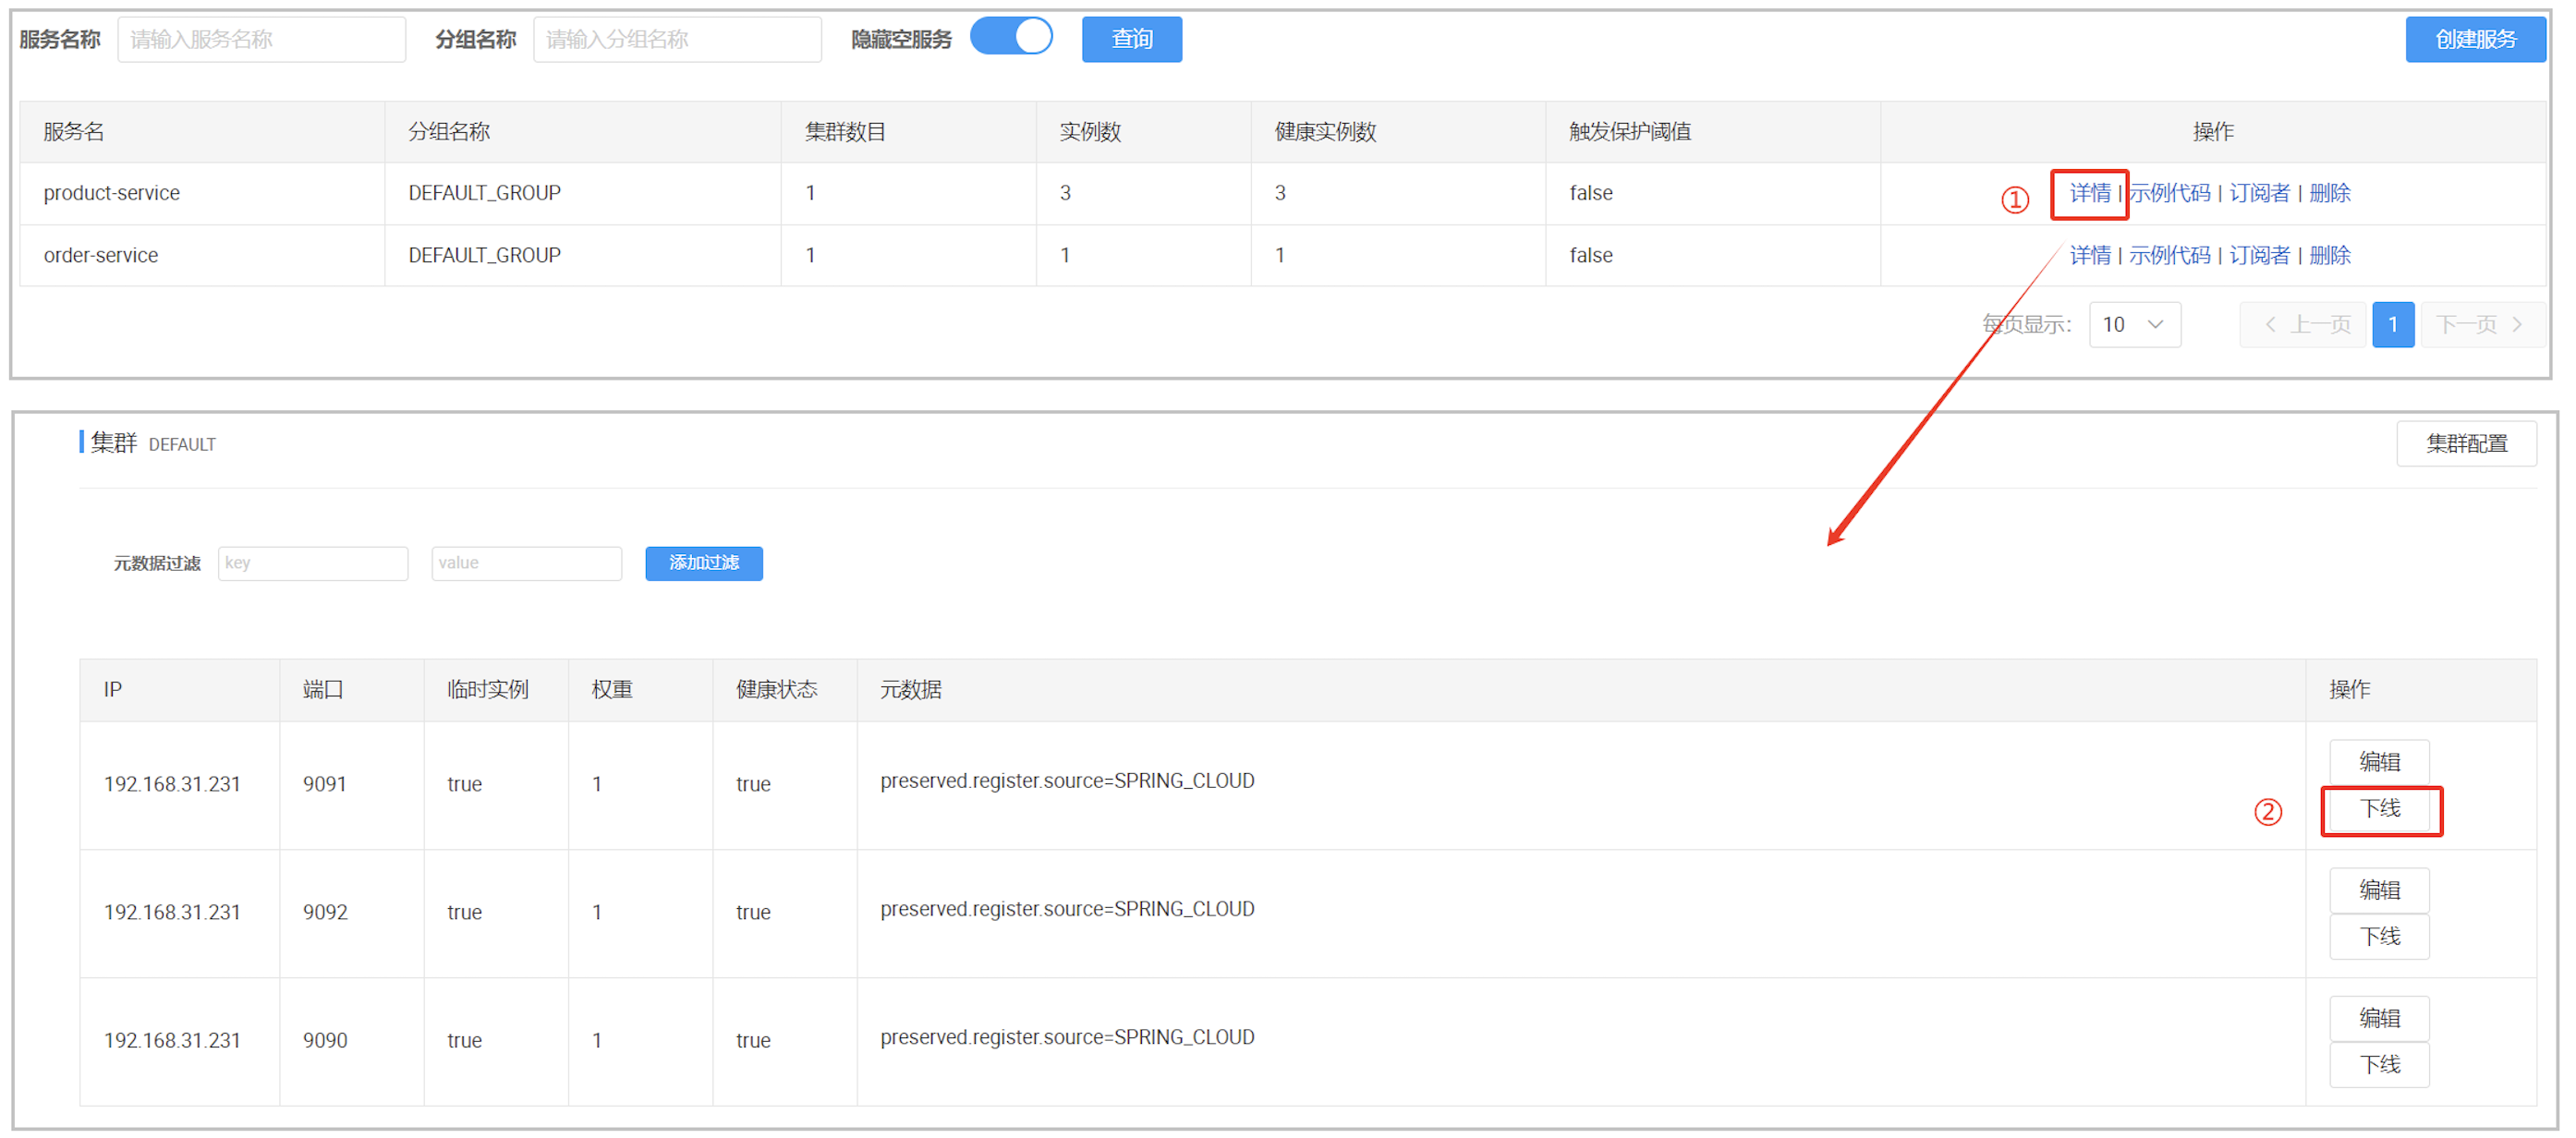
Task: Open 示例代码 for product-service
Action: click(x=2169, y=193)
